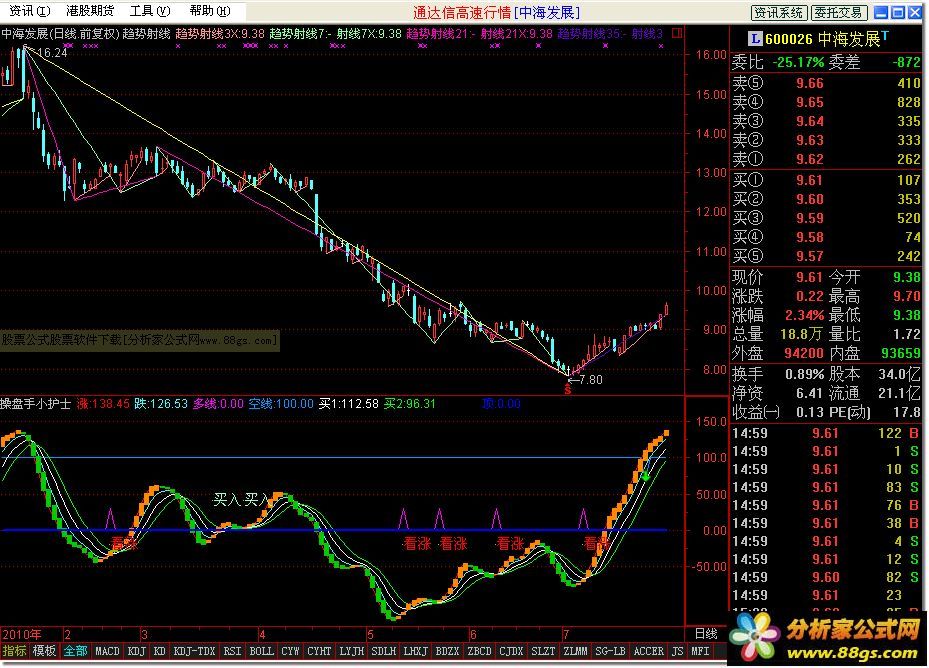This screenshot has width=929, height=668.
Task: Click the 7.80 low price marker
Action: pyautogui.click(x=585, y=379)
